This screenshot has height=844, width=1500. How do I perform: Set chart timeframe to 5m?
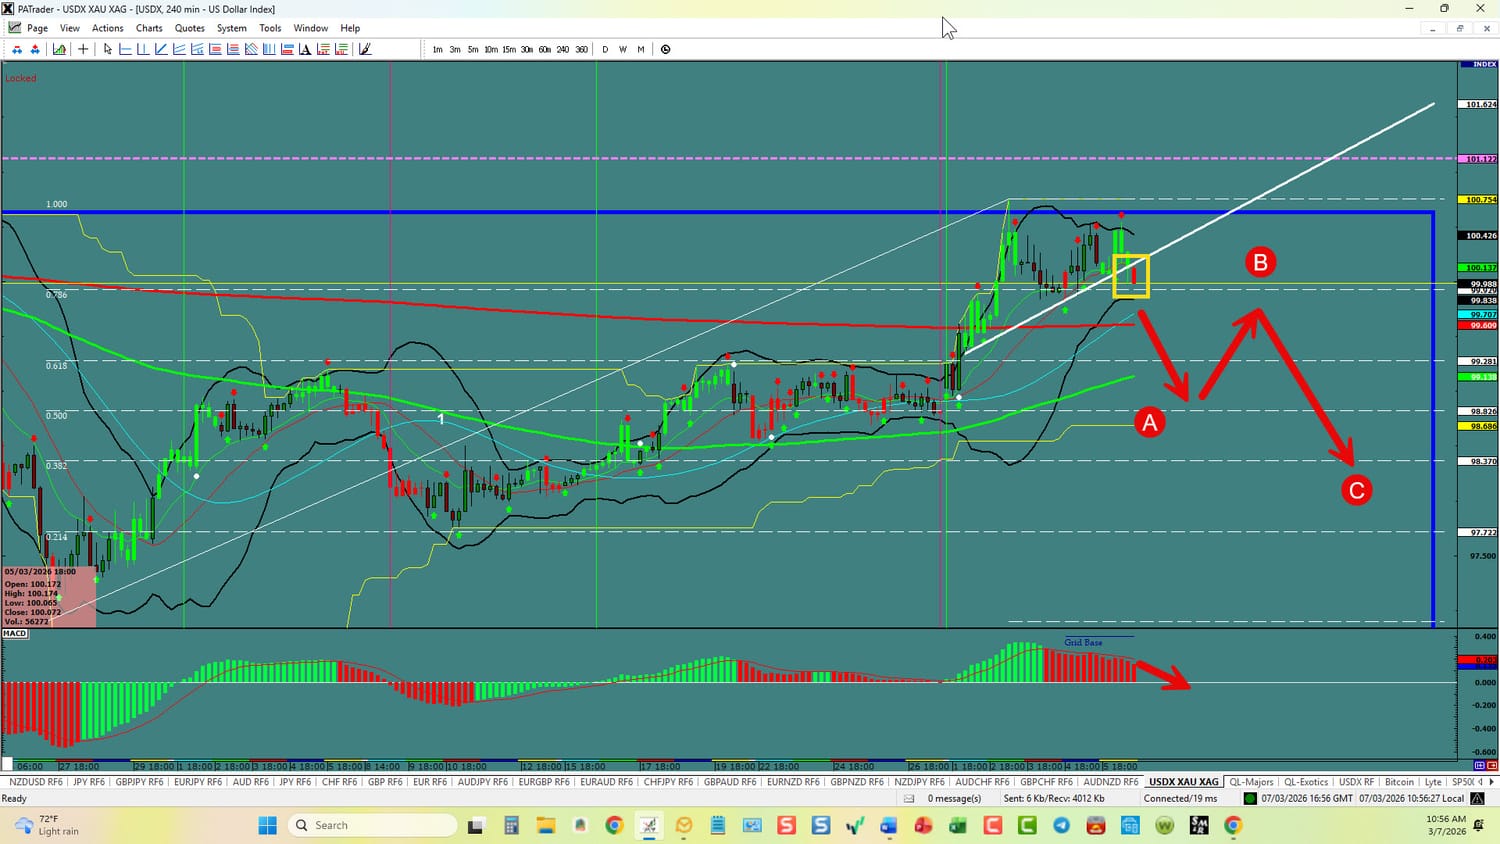[x=473, y=49]
